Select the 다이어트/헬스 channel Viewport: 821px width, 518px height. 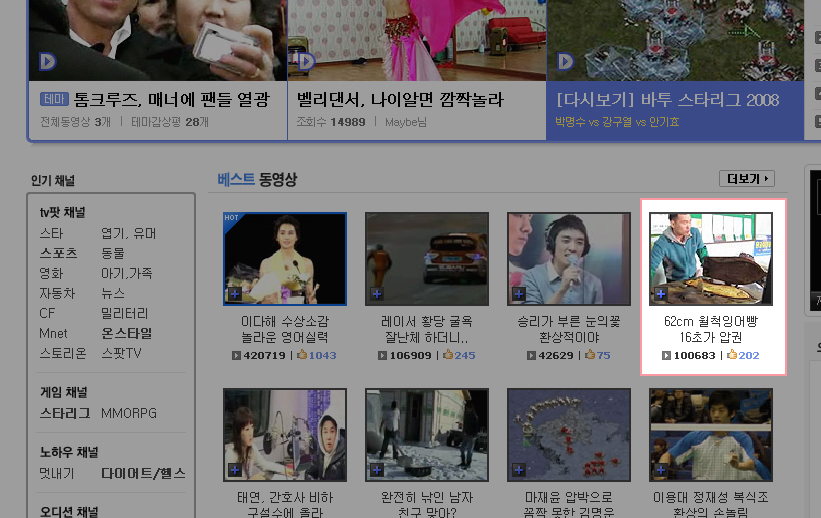pyautogui.click(x=143, y=473)
